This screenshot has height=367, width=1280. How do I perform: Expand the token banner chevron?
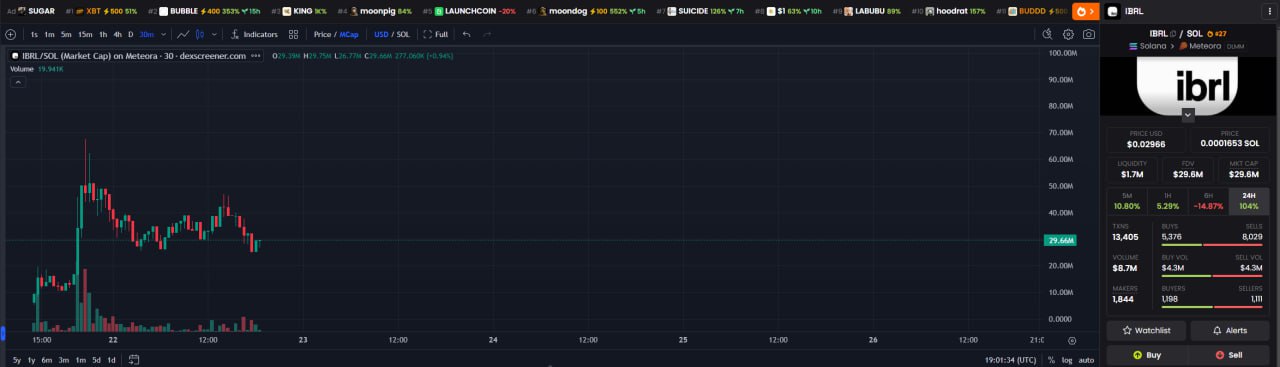pyautogui.click(x=1187, y=115)
